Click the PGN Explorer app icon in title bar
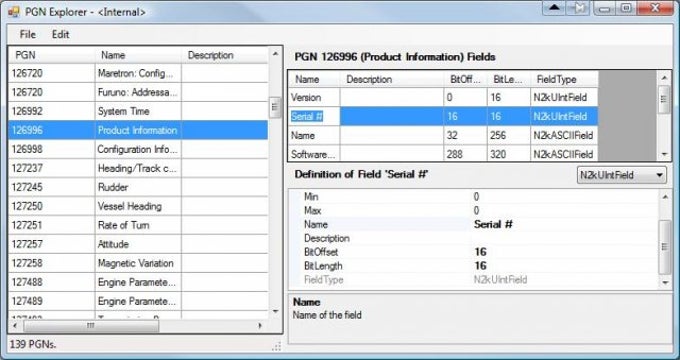Viewport: 680px width, 360px height. (x=13, y=12)
